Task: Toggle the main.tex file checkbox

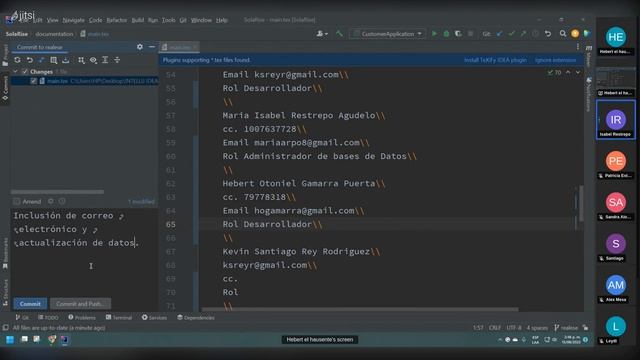Action: (33, 81)
